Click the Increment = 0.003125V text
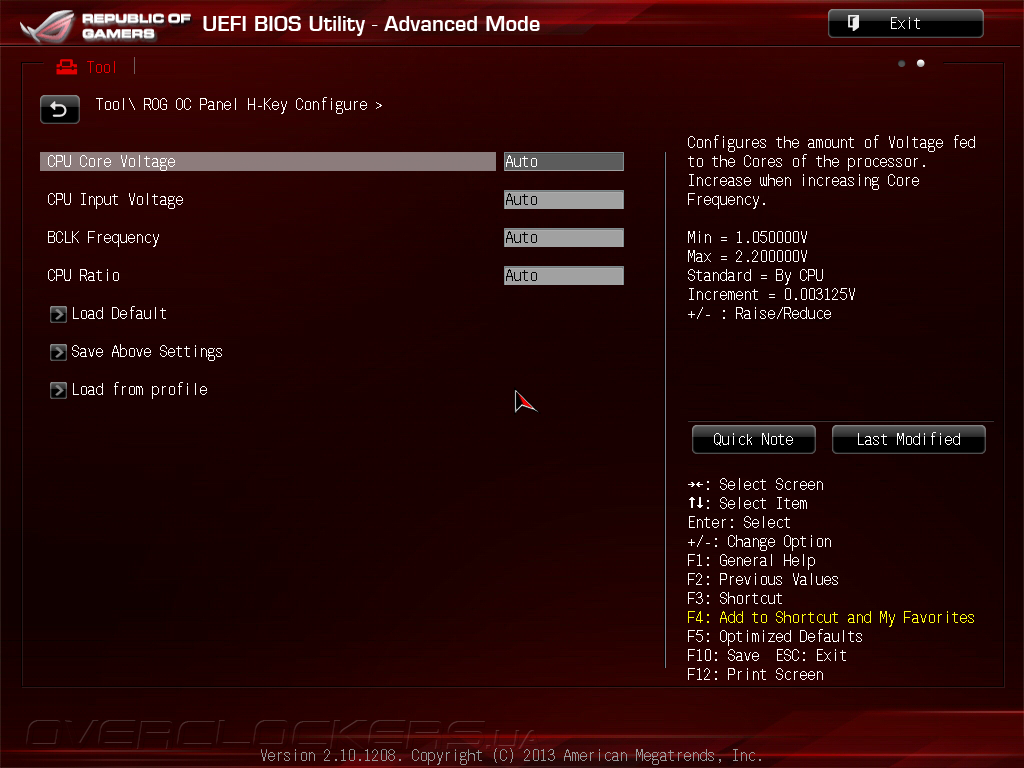Image resolution: width=1024 pixels, height=768 pixels. 771,295
